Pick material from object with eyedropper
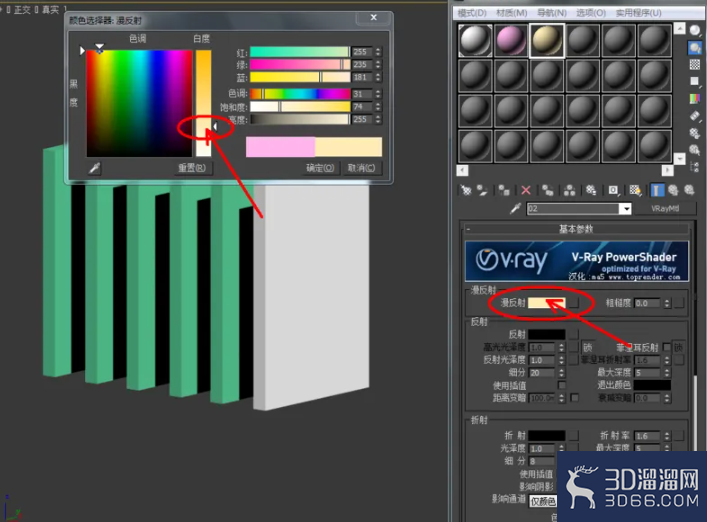The width and height of the screenshot is (707, 522). pyautogui.click(x=515, y=208)
